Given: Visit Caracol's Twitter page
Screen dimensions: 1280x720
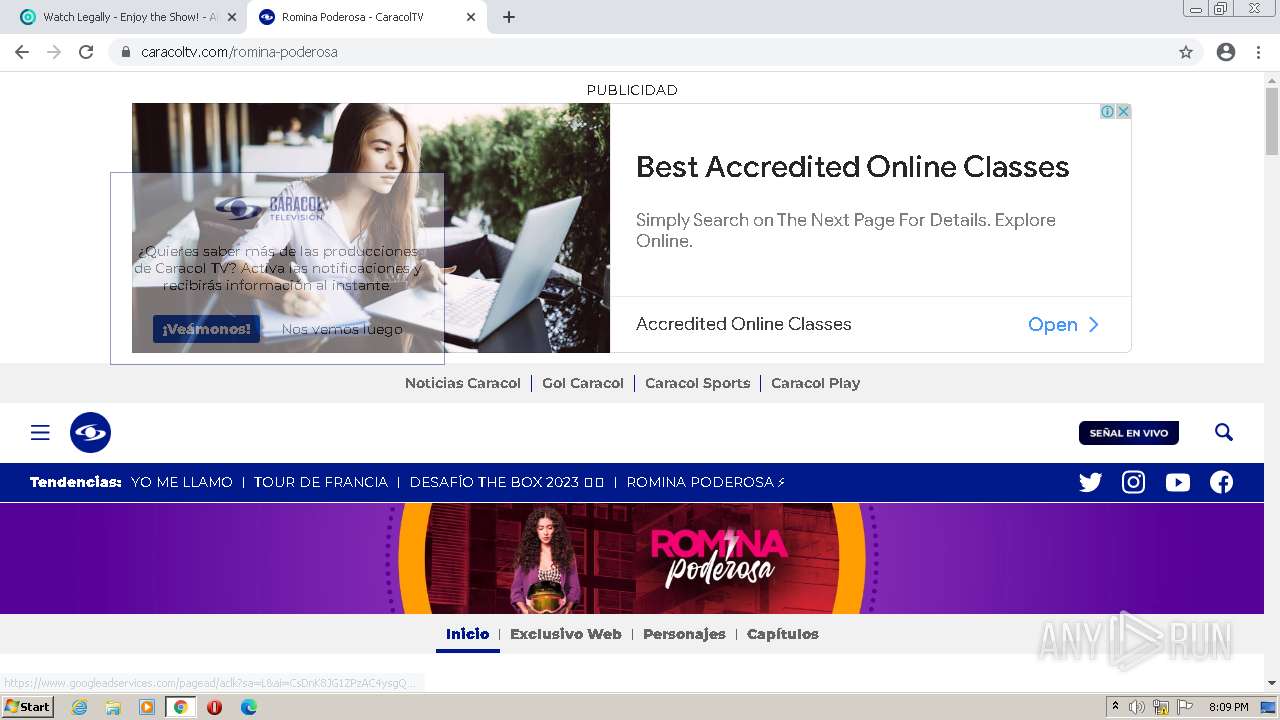Looking at the screenshot, I should (1090, 482).
